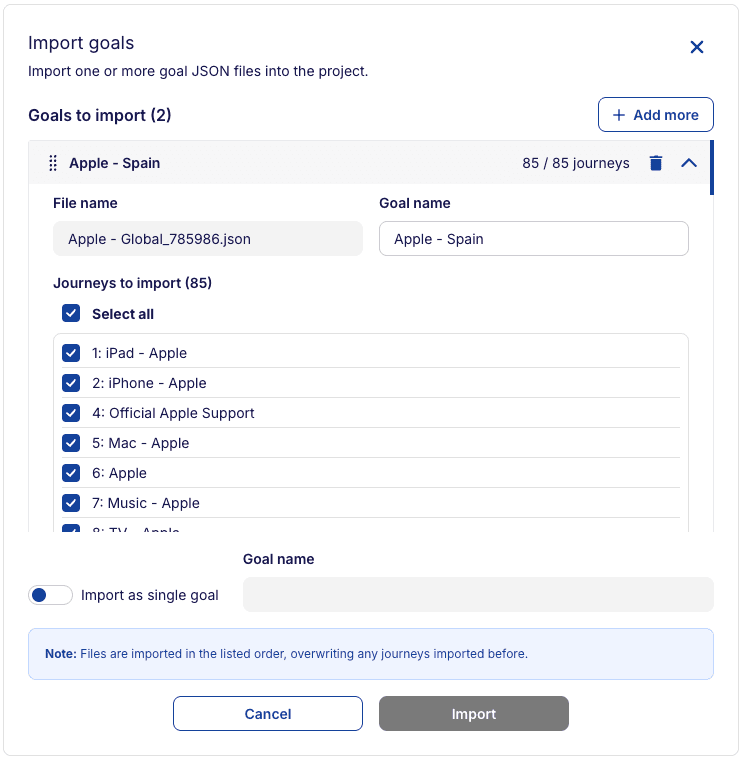743x762 pixels.
Task: Uncheck journey 2: iPhone - Apple
Action: click(71, 383)
